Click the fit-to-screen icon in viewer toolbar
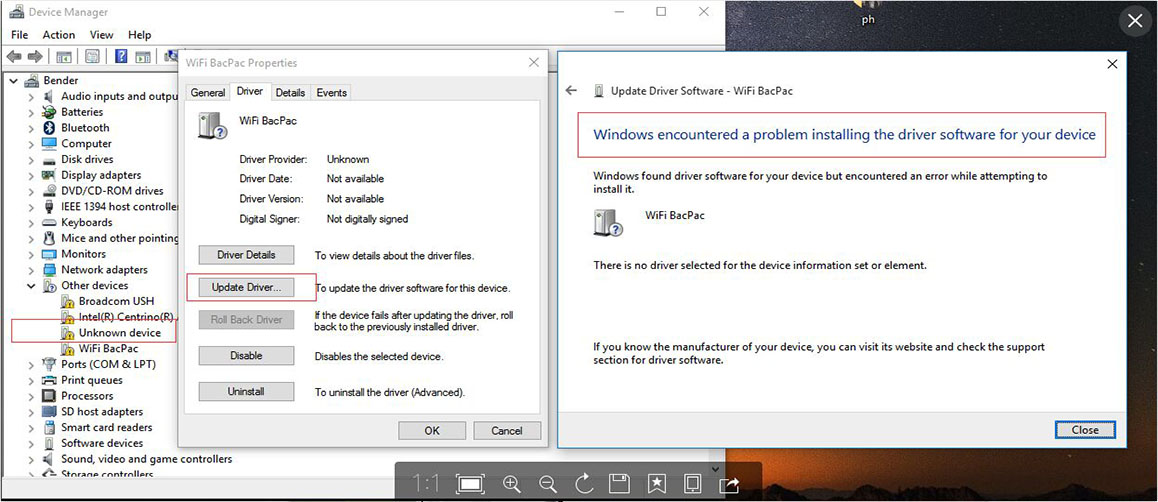The height and width of the screenshot is (502, 1158). pyautogui.click(x=471, y=483)
